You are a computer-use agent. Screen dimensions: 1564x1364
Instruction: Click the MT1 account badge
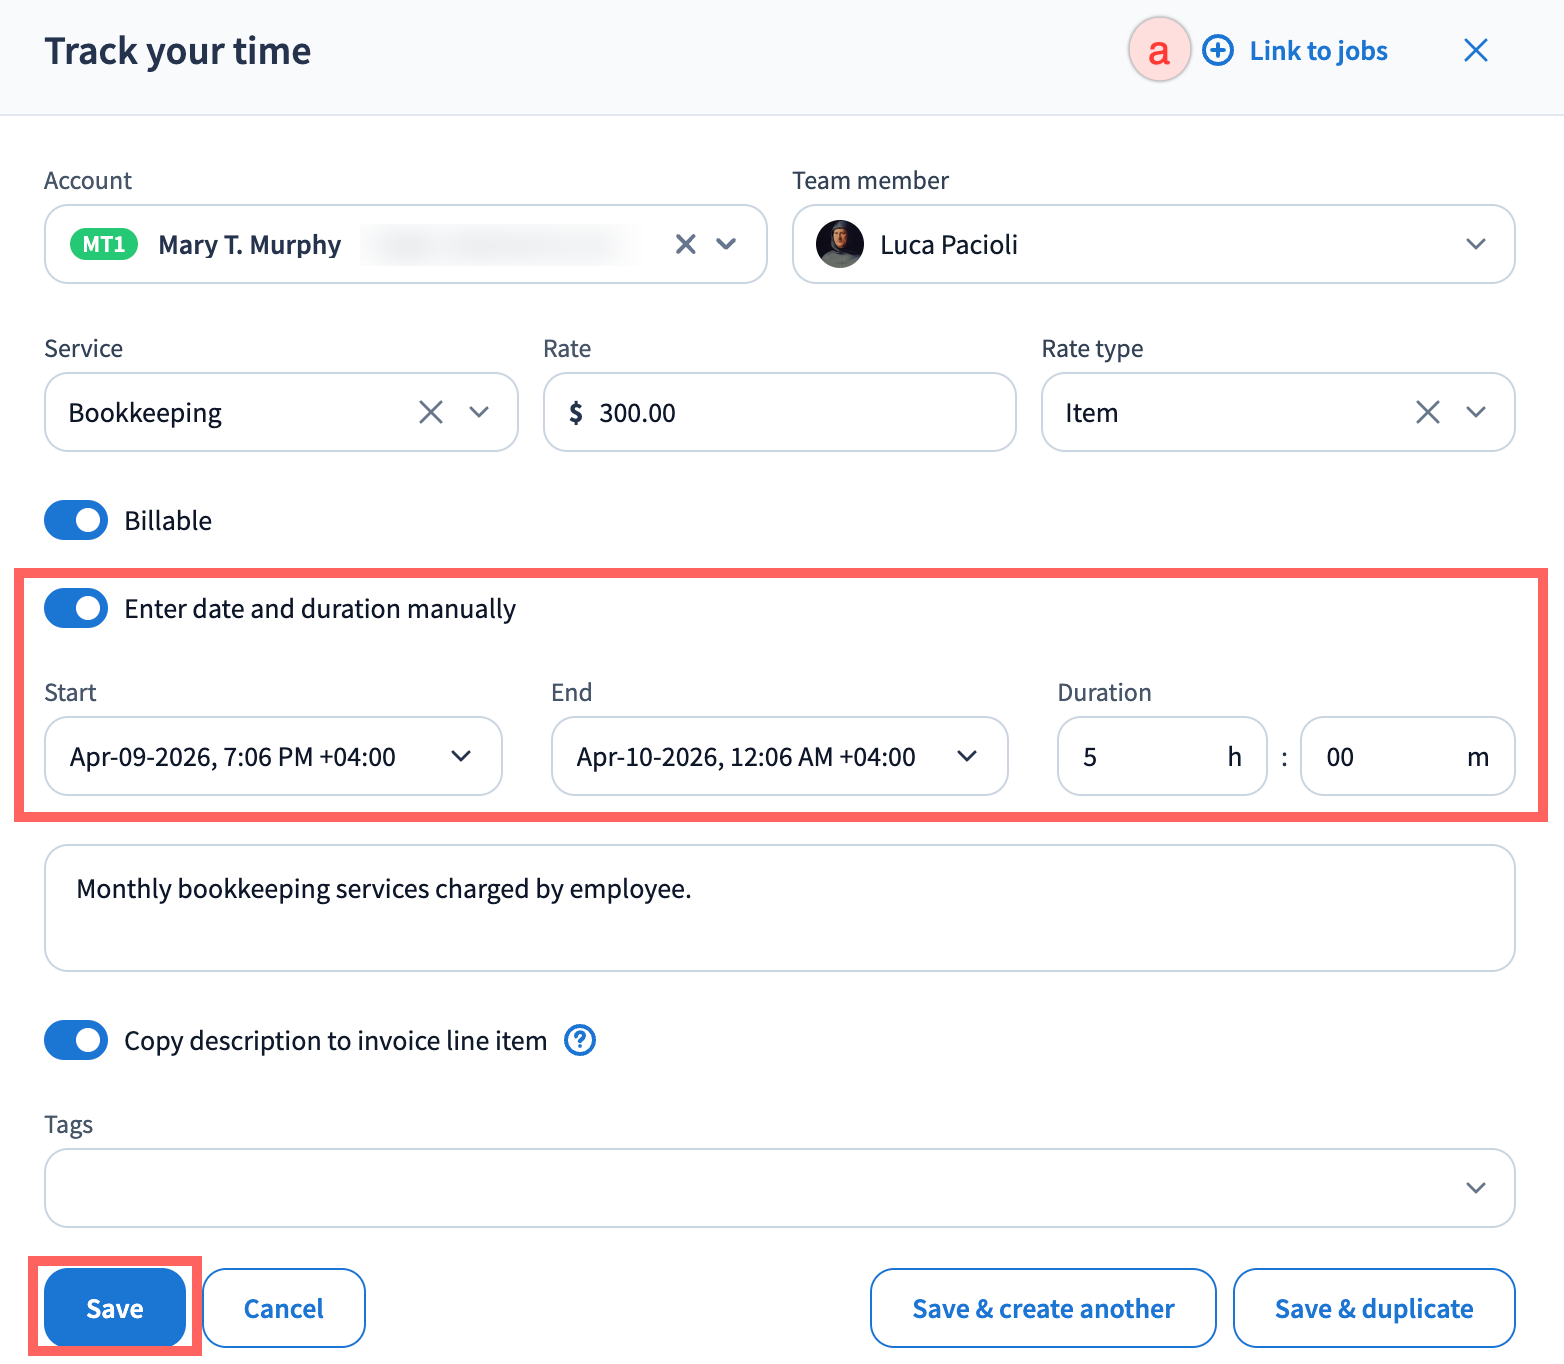point(104,244)
